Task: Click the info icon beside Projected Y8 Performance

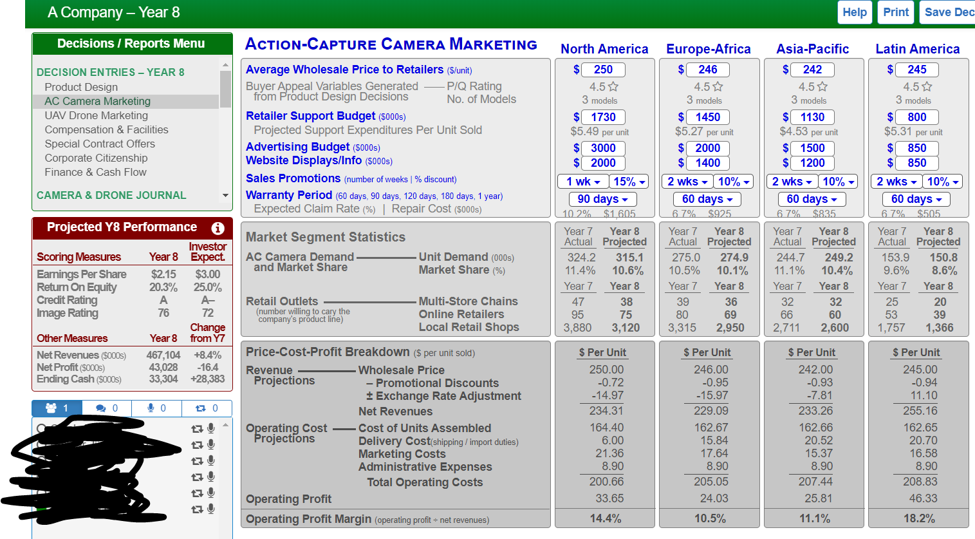Action: [218, 228]
